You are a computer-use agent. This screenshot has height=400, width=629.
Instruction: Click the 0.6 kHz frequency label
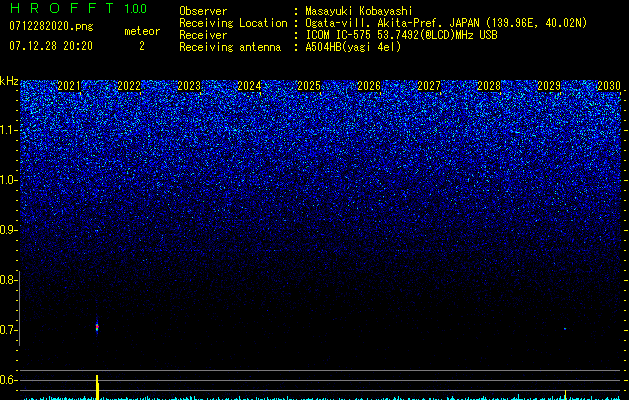coord(8,380)
